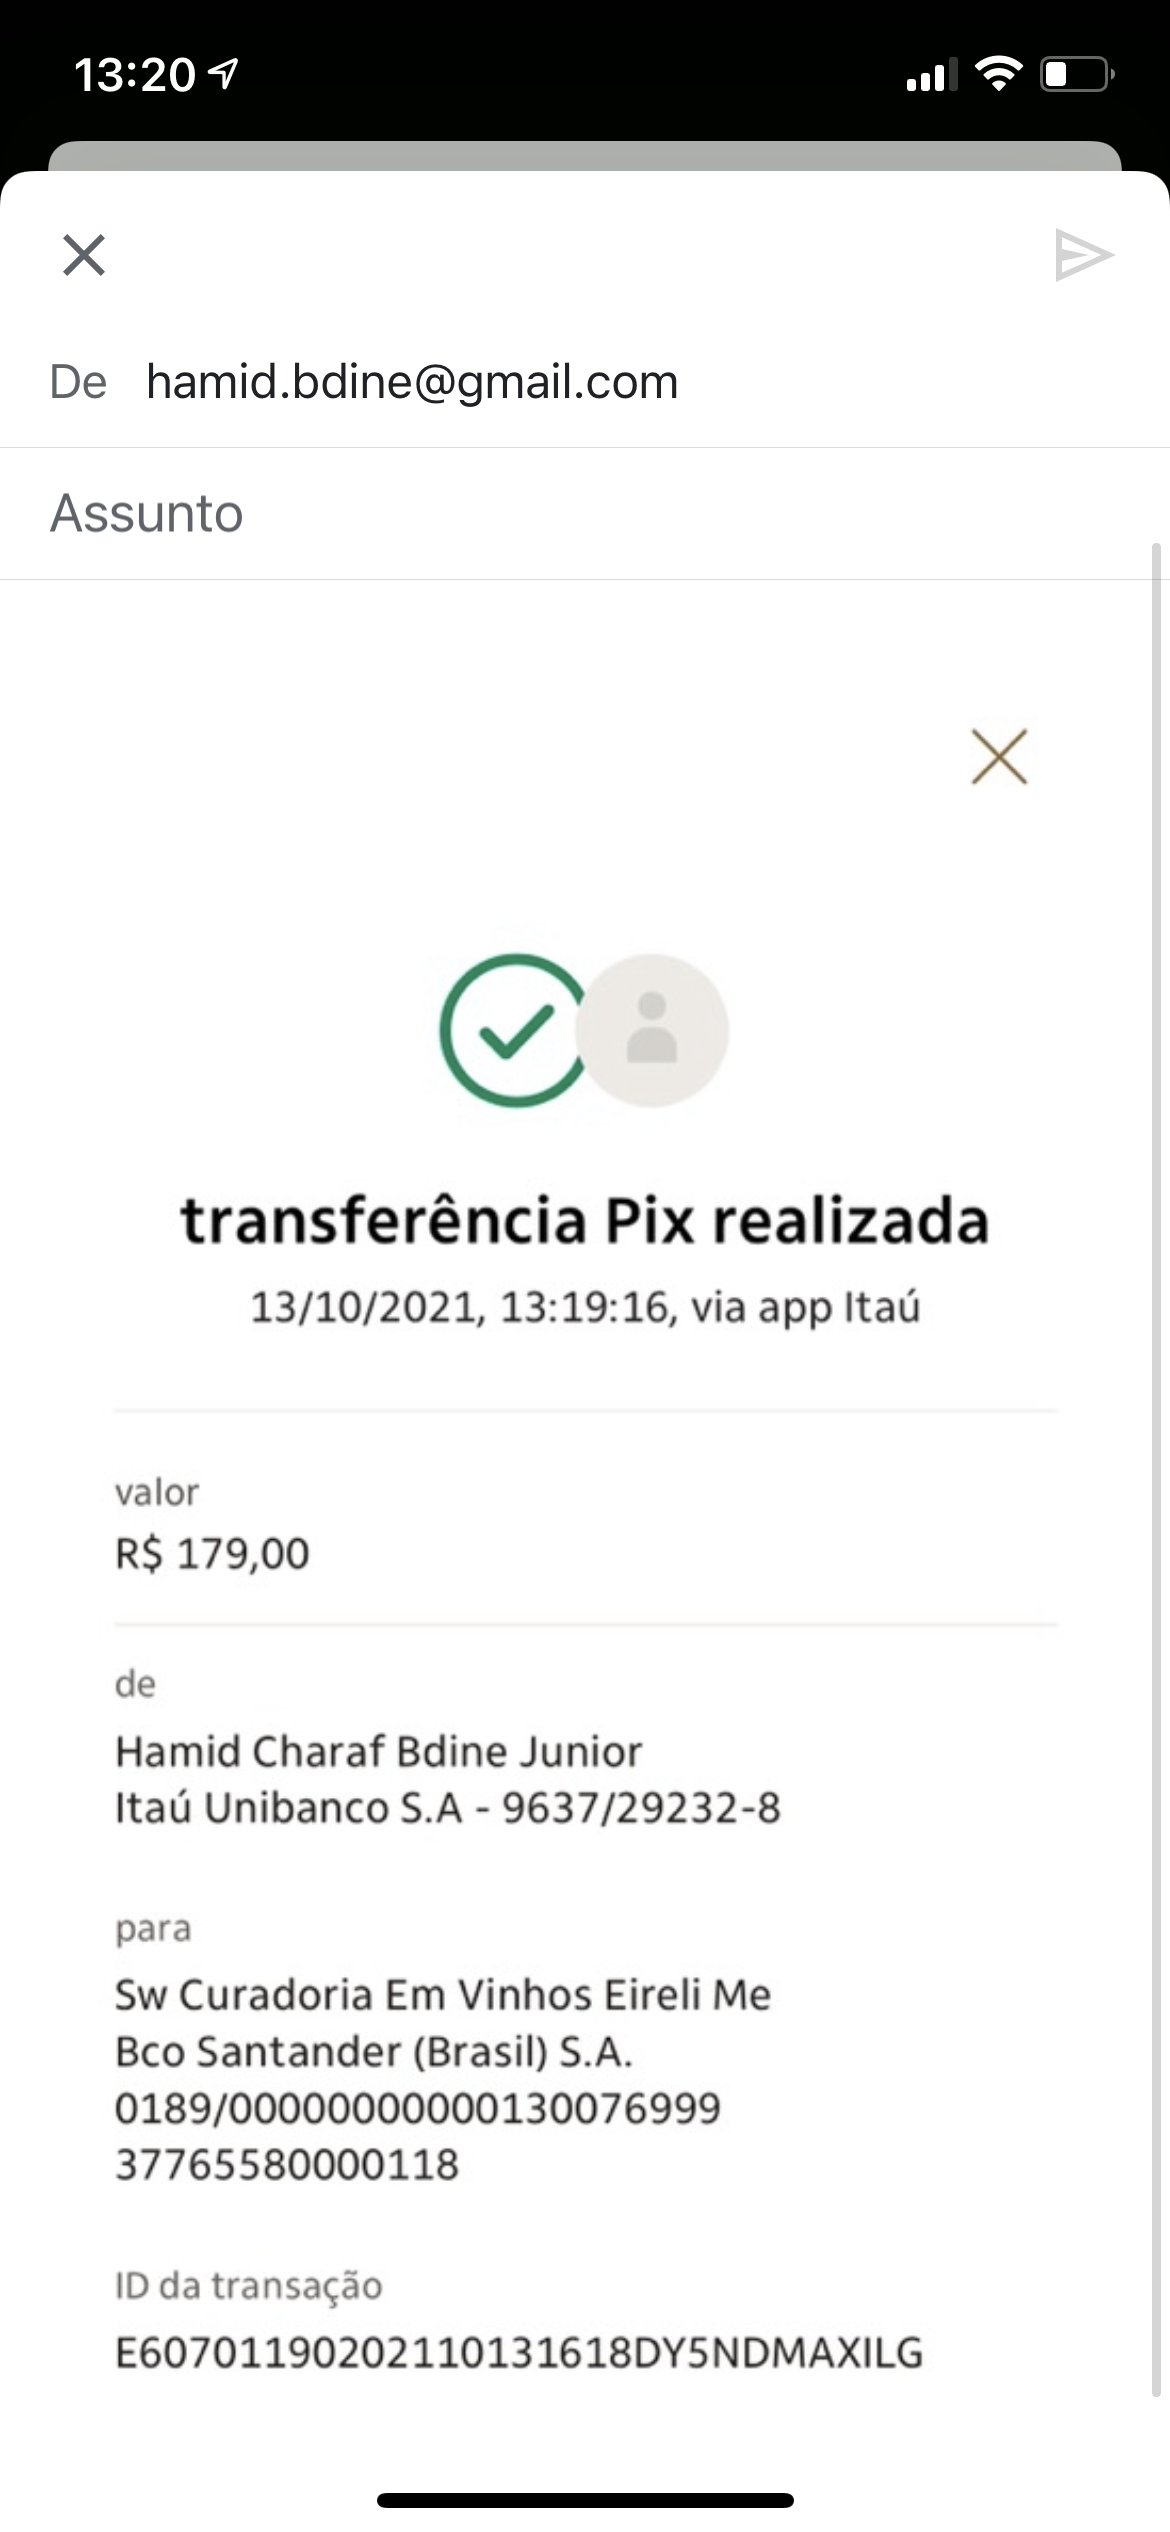Tap the green checkmark success icon

(512, 1030)
